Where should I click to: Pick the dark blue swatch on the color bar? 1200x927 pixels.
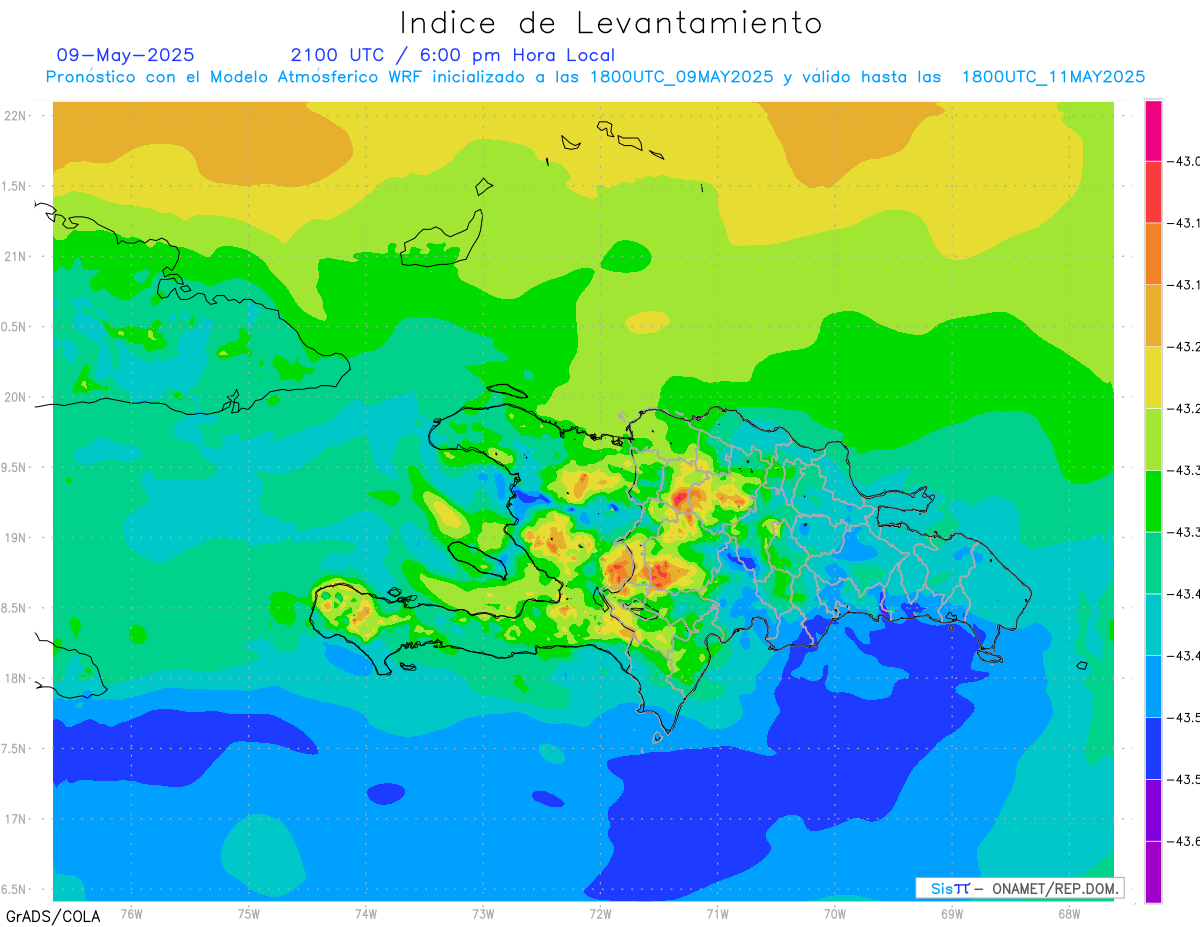point(1153,748)
